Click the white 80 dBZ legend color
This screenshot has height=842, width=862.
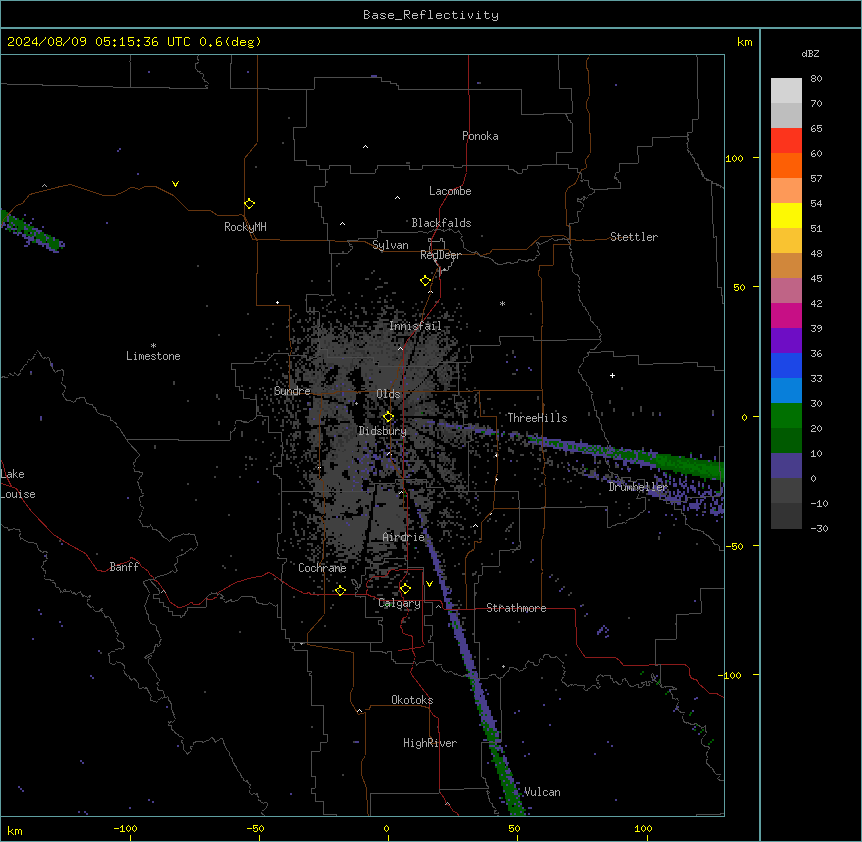(x=786, y=91)
